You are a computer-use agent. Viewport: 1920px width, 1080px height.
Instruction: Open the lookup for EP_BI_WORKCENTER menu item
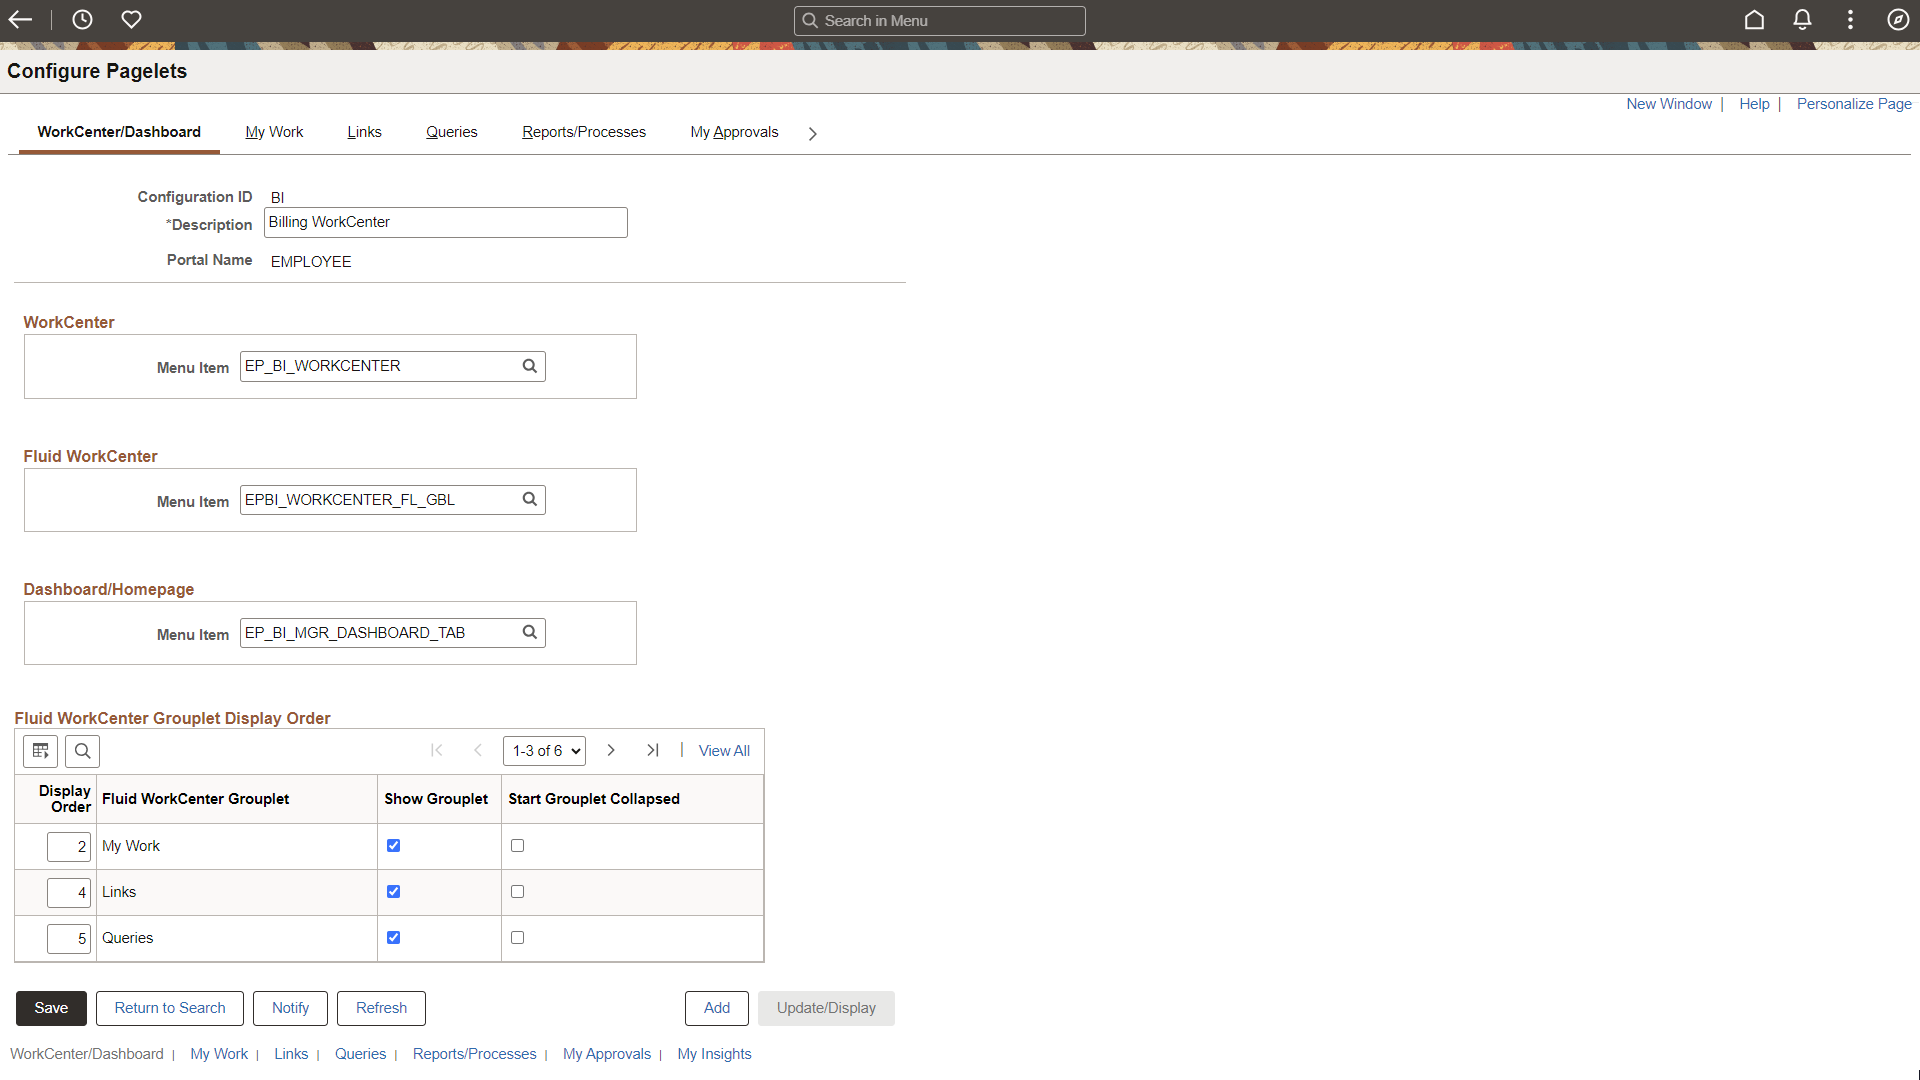coord(529,366)
